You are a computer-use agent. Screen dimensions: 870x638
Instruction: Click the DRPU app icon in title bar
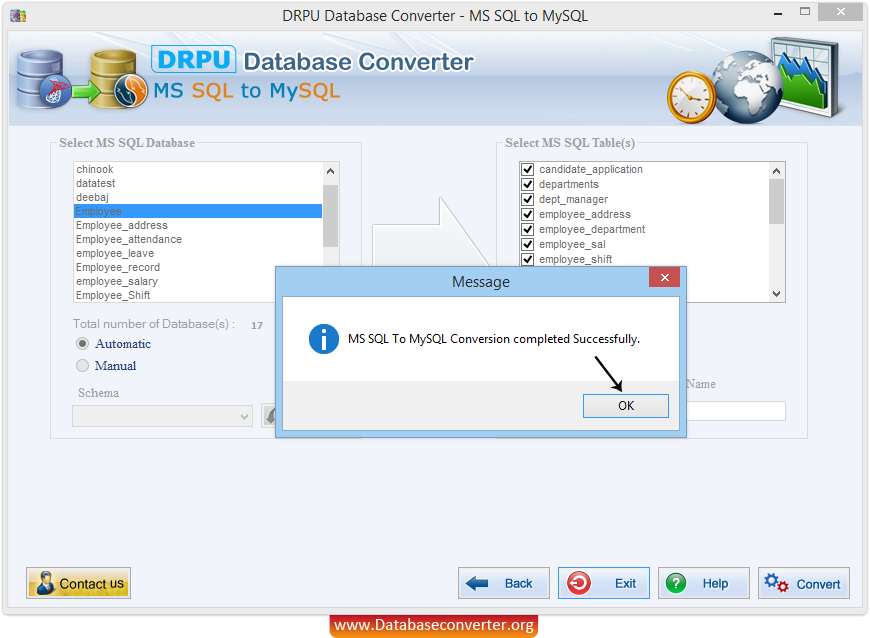click(18, 16)
